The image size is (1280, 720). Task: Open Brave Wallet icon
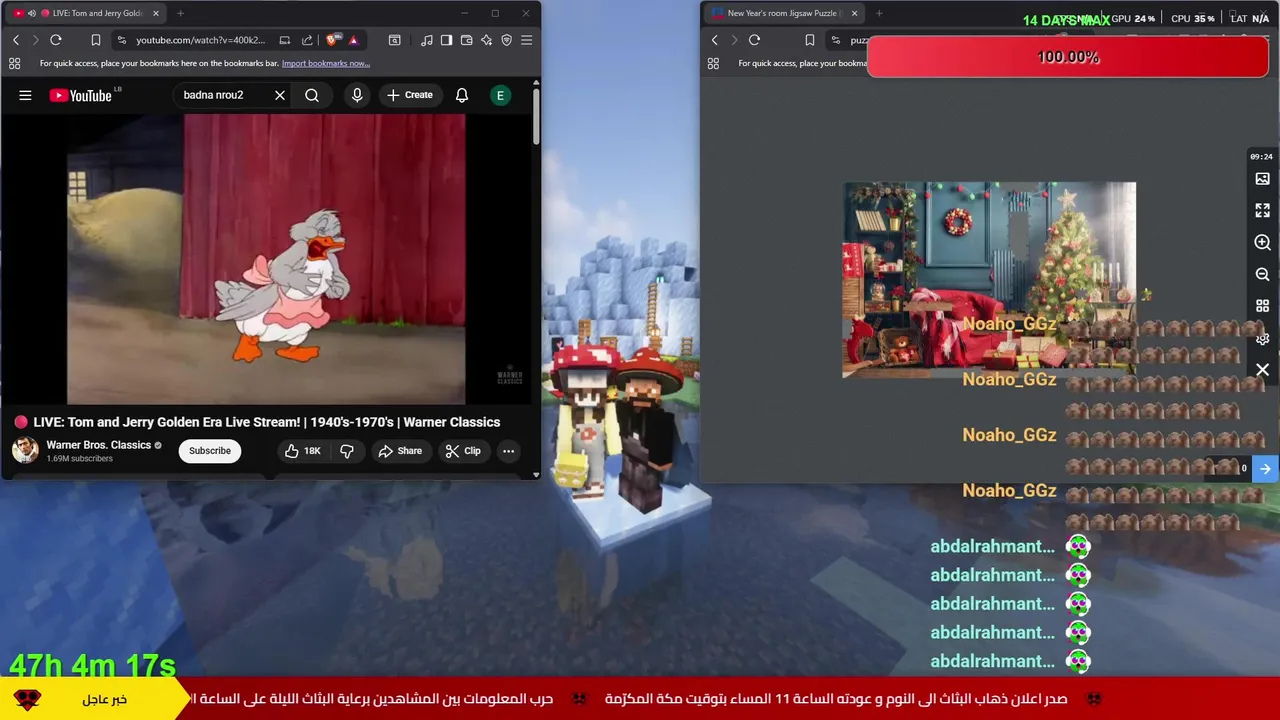point(466,40)
